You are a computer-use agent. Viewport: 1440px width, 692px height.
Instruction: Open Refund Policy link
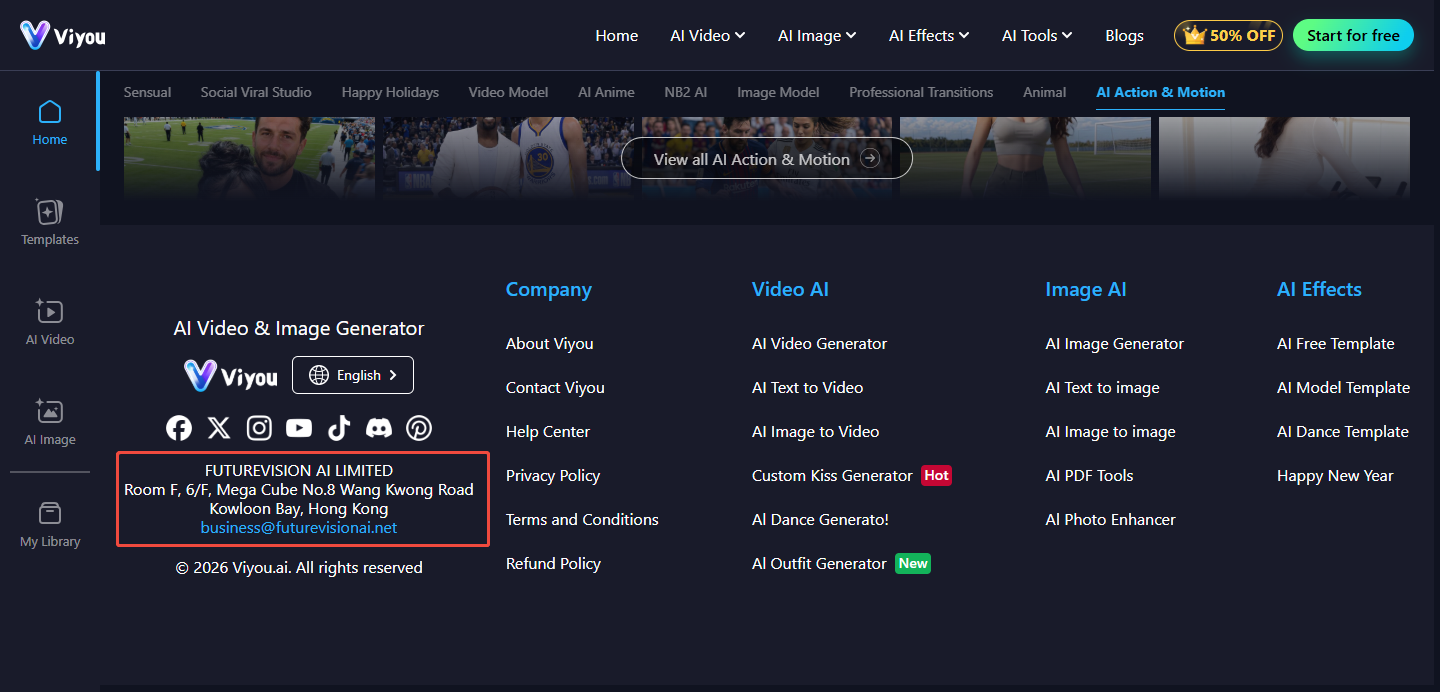(553, 563)
